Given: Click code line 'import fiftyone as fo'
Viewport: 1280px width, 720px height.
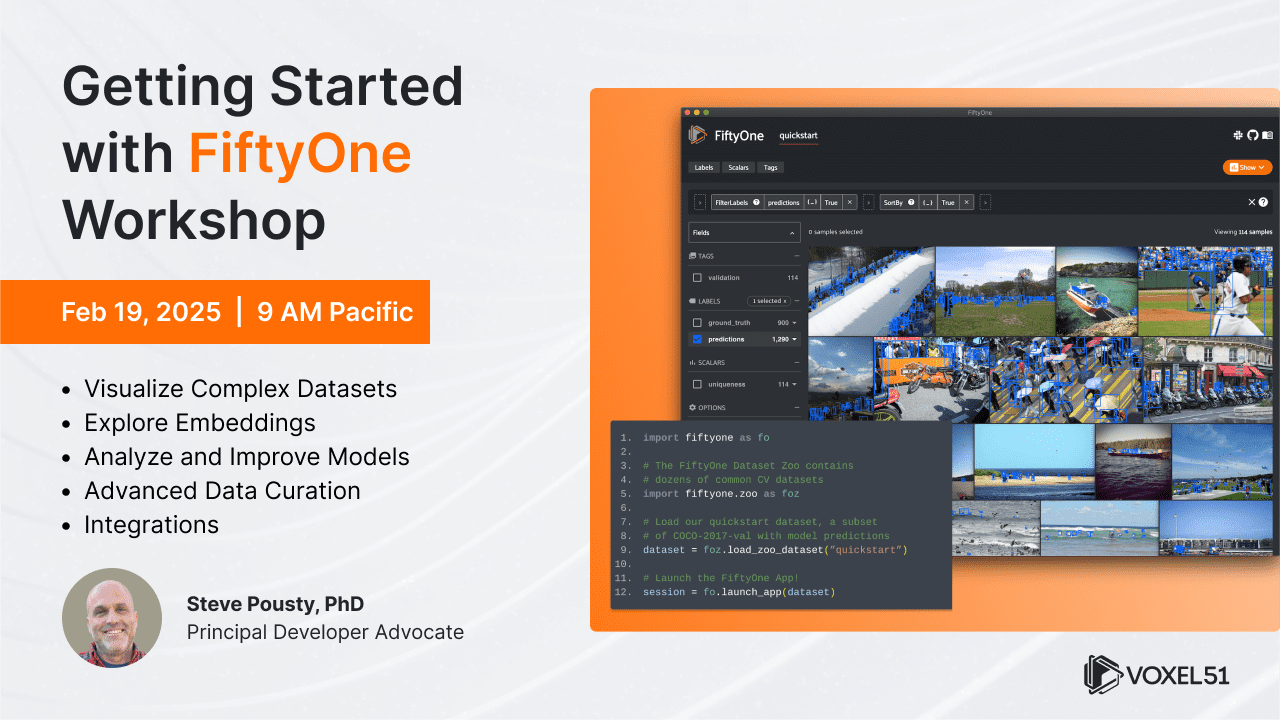Looking at the screenshot, I should coord(706,438).
